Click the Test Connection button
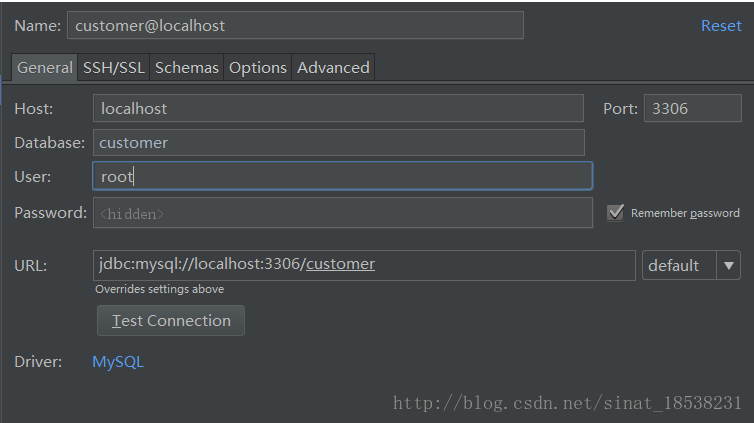 pyautogui.click(x=171, y=321)
